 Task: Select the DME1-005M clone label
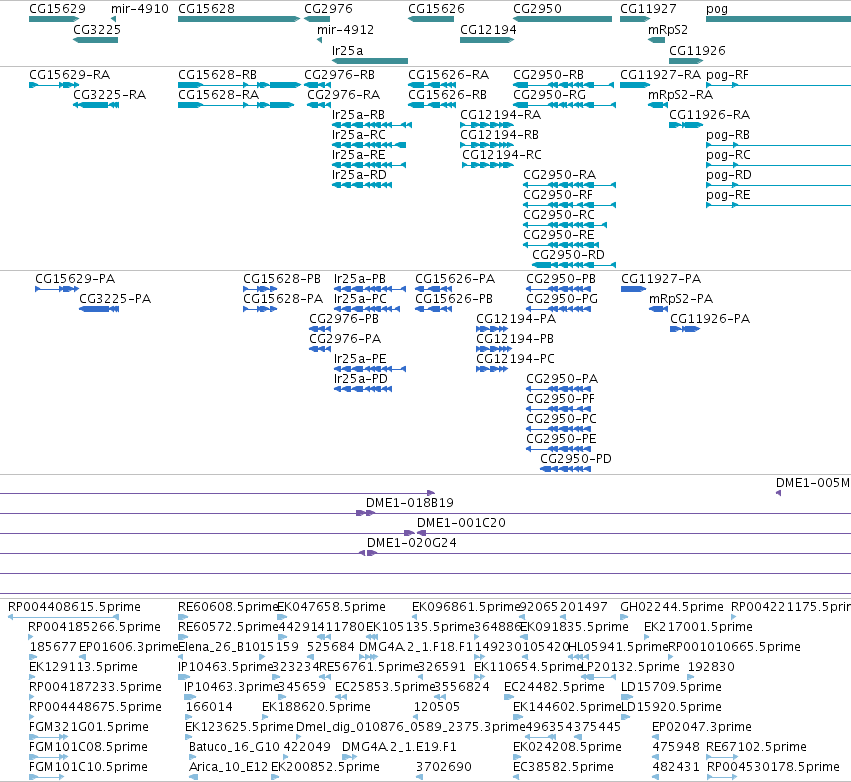pos(812,482)
